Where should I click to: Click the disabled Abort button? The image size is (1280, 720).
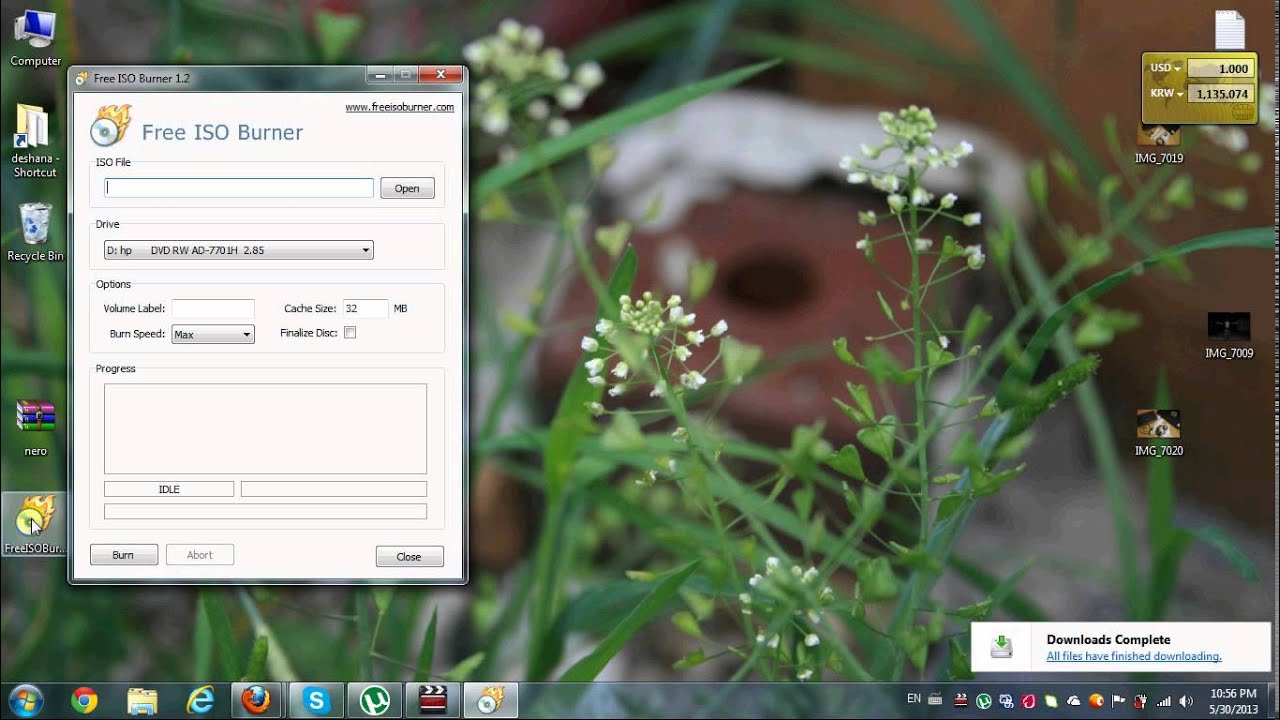200,555
